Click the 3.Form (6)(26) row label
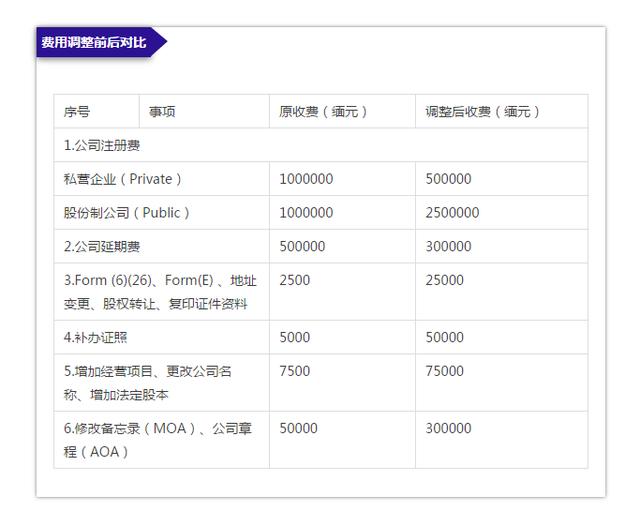Image resolution: width=640 pixels, height=526 pixels. (x=160, y=292)
